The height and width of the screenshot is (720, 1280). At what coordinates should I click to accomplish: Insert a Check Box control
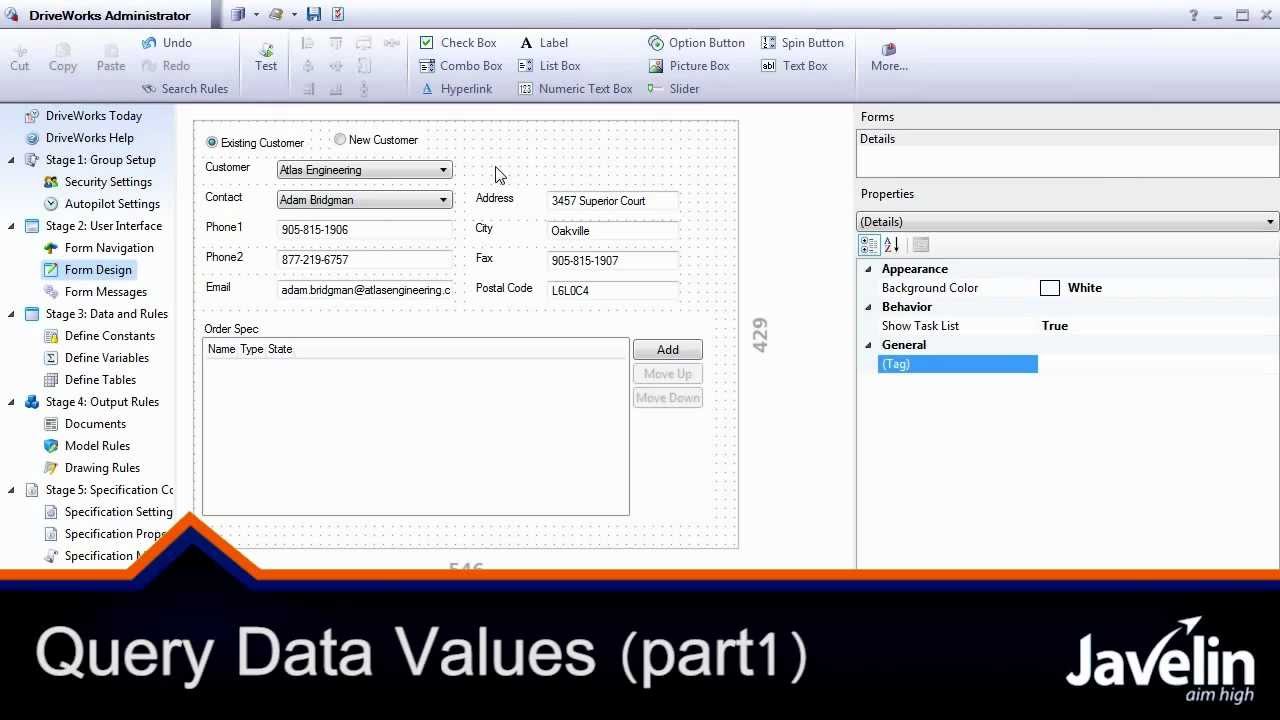[x=458, y=43]
